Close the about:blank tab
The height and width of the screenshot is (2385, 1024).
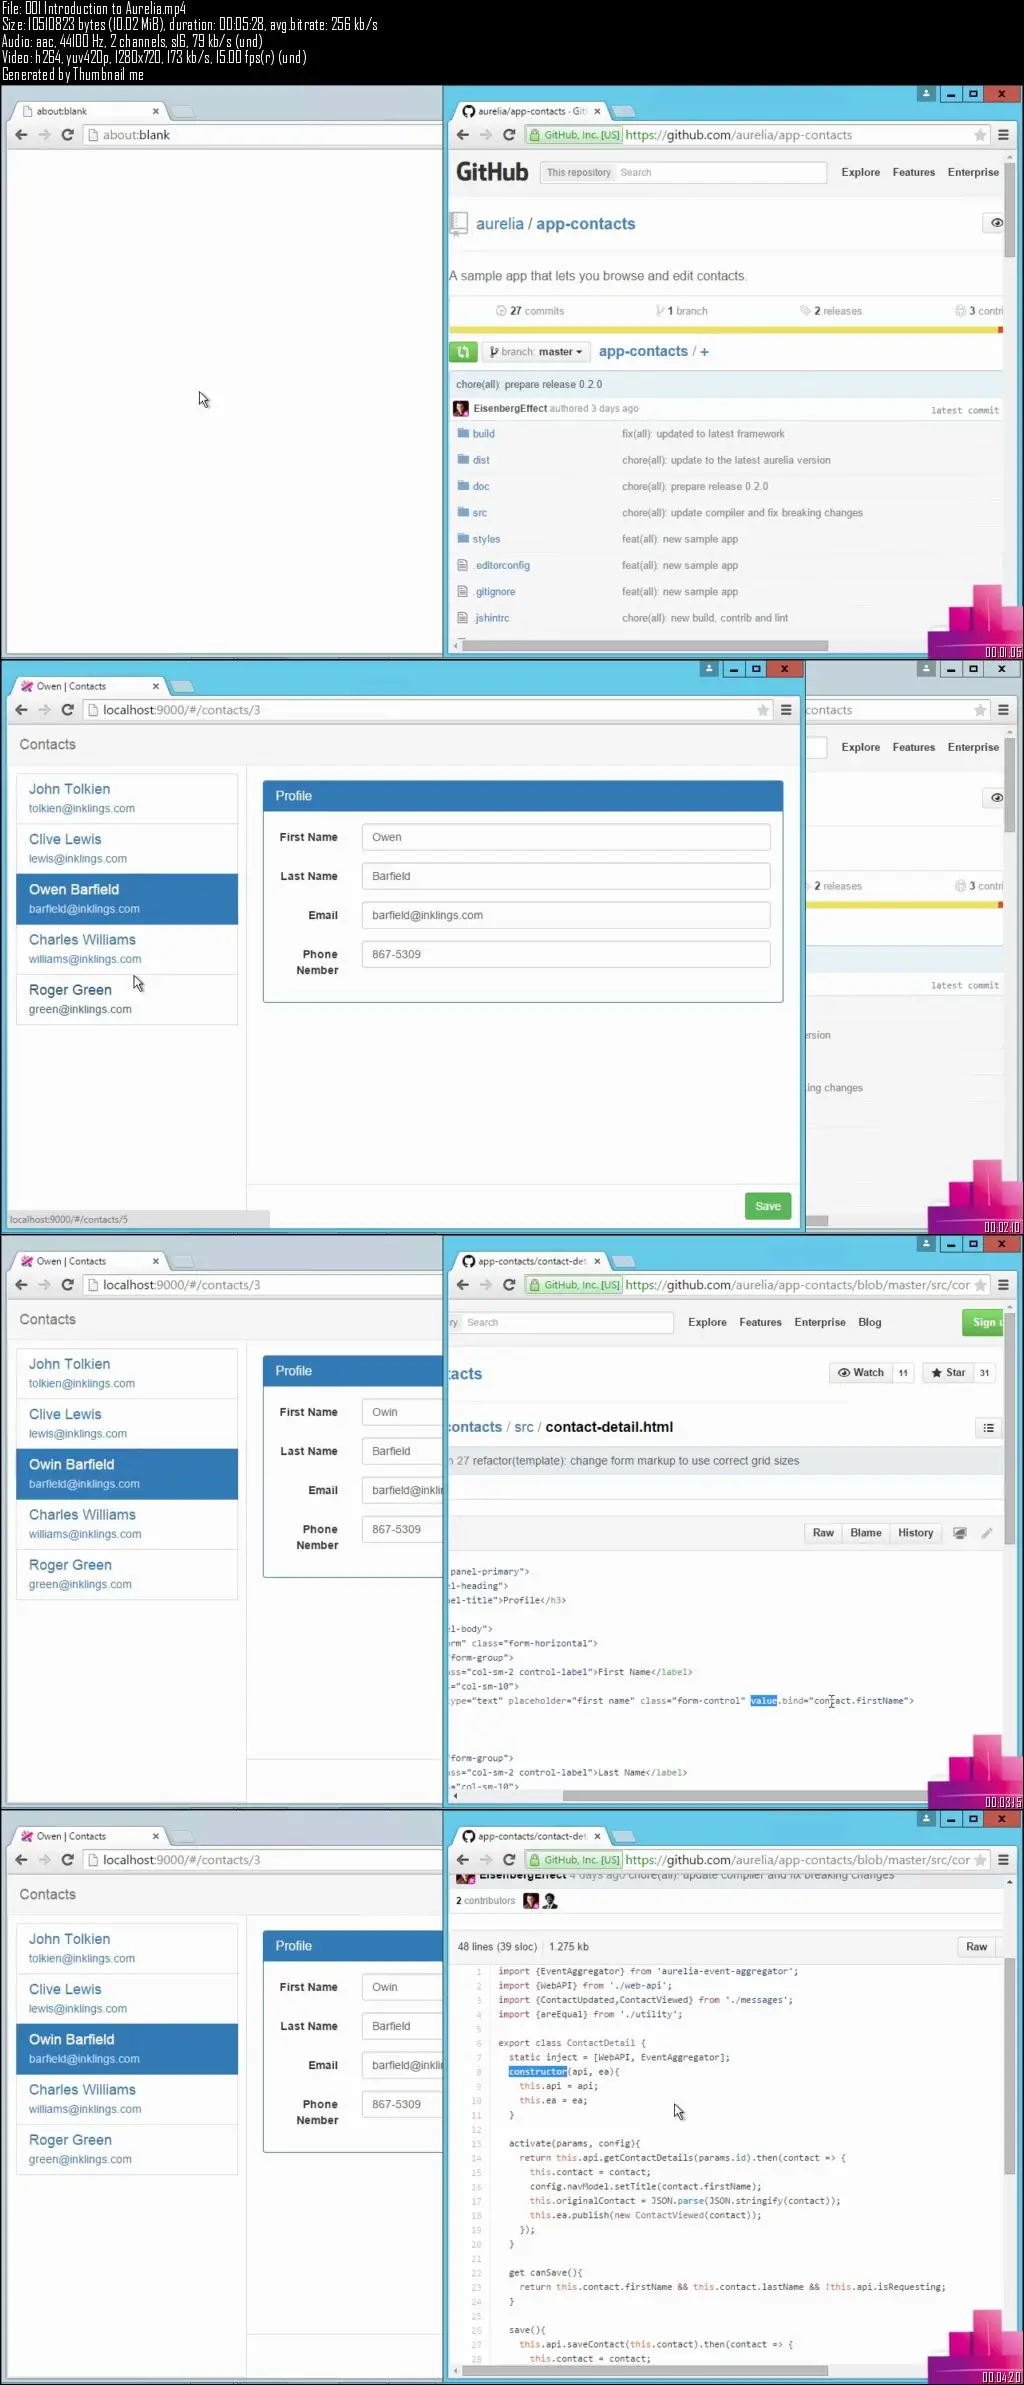click(156, 111)
